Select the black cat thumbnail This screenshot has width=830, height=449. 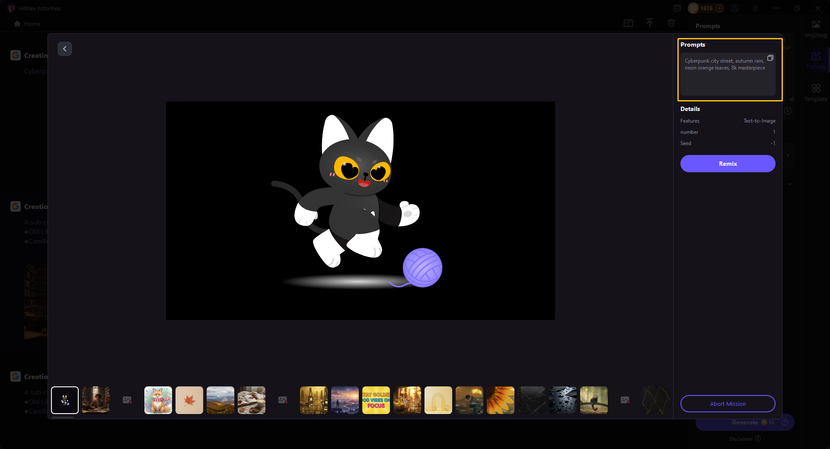65,400
